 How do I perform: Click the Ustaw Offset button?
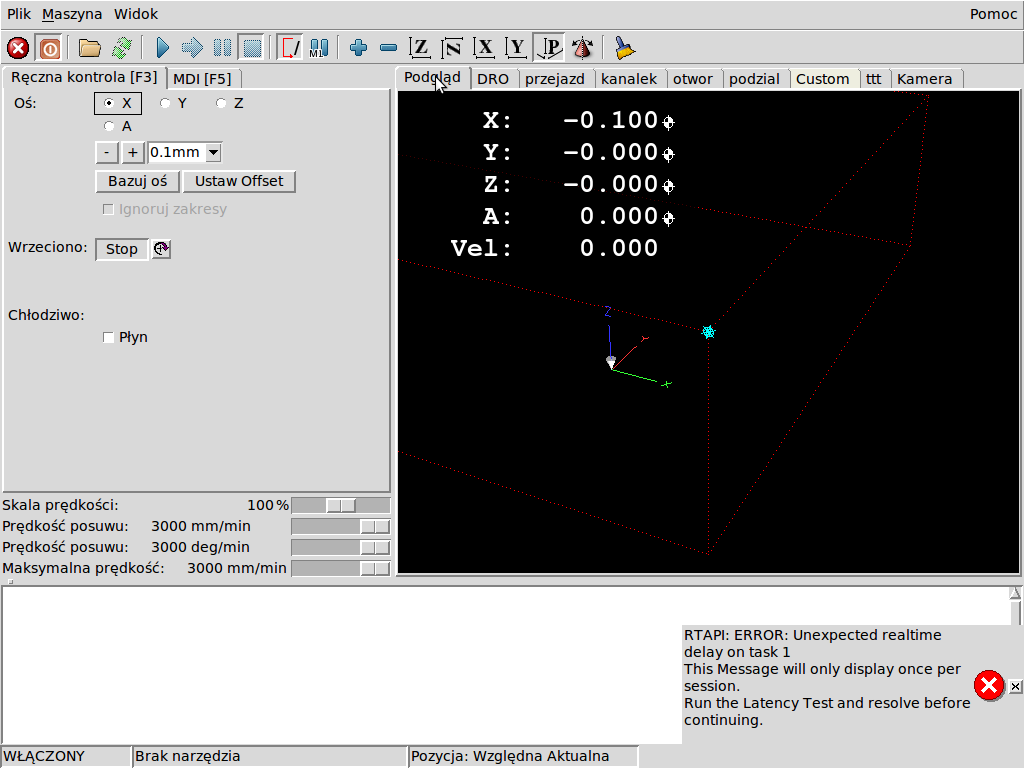click(239, 182)
